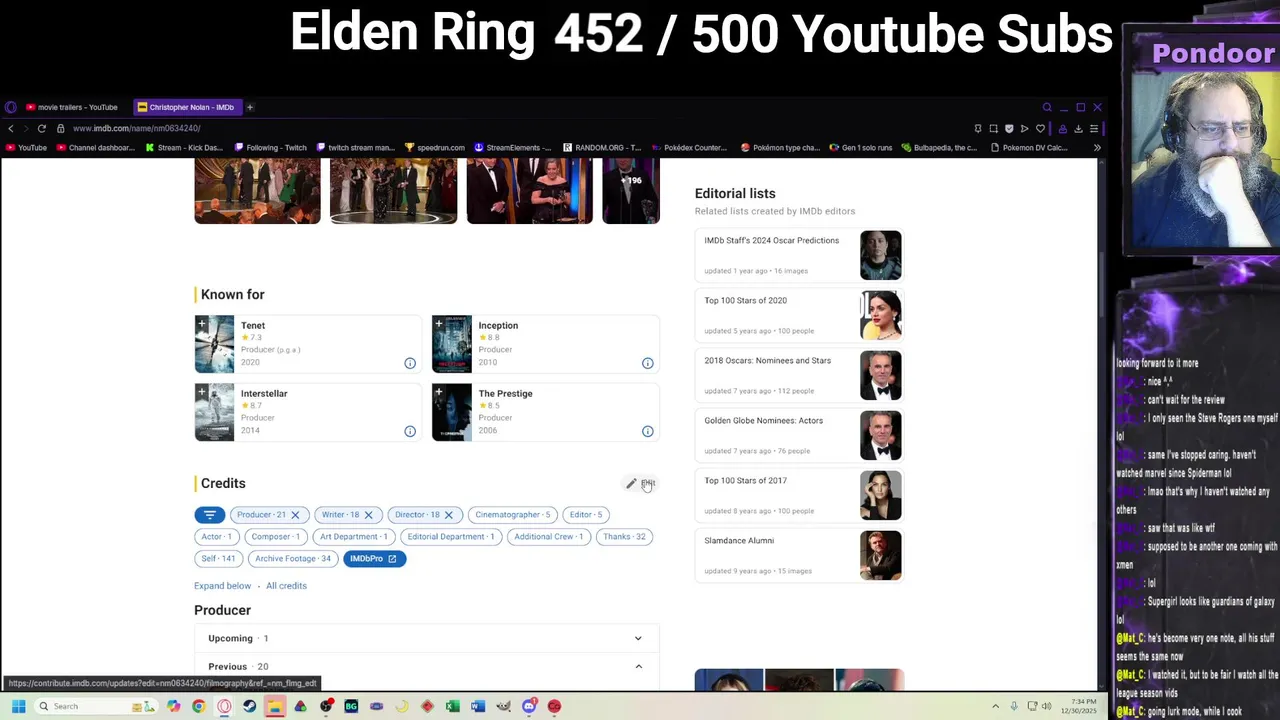Toggle the Self credits chip
Image resolution: width=1280 pixels, height=720 pixels.
click(x=218, y=559)
